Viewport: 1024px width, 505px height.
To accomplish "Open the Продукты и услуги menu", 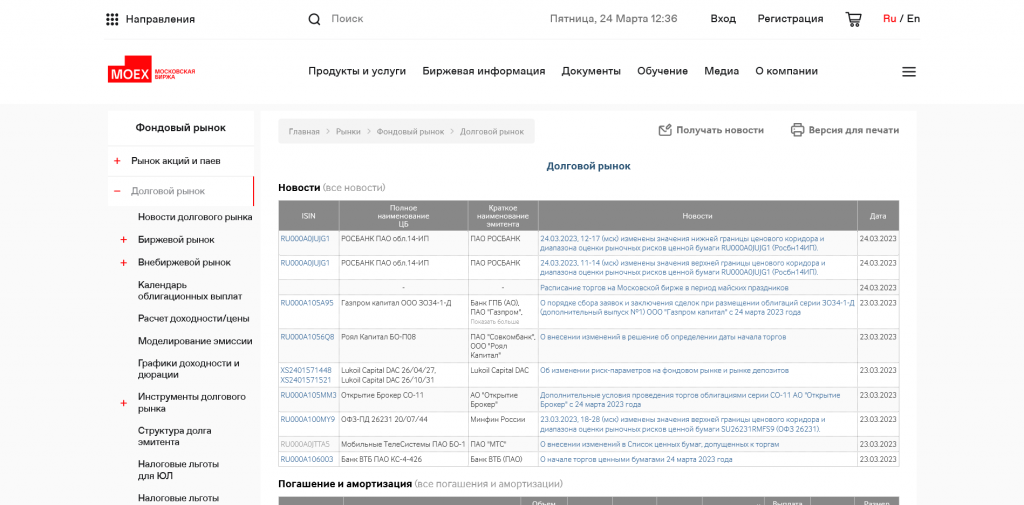I will click(x=357, y=71).
